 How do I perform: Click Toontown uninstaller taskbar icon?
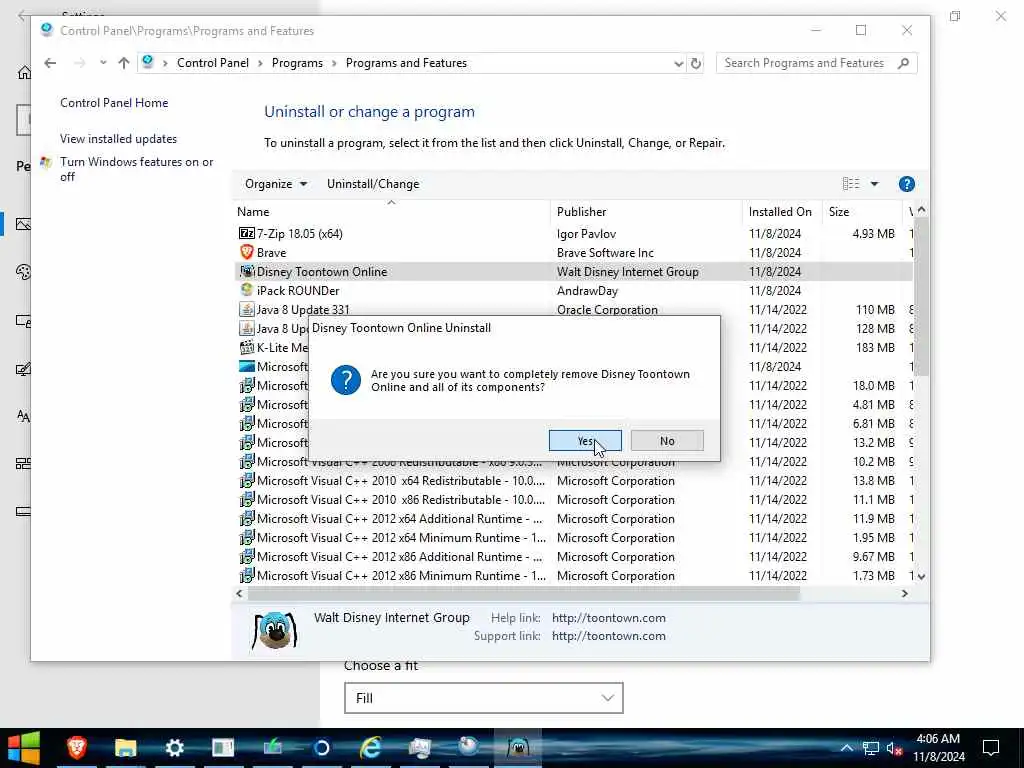(517, 748)
